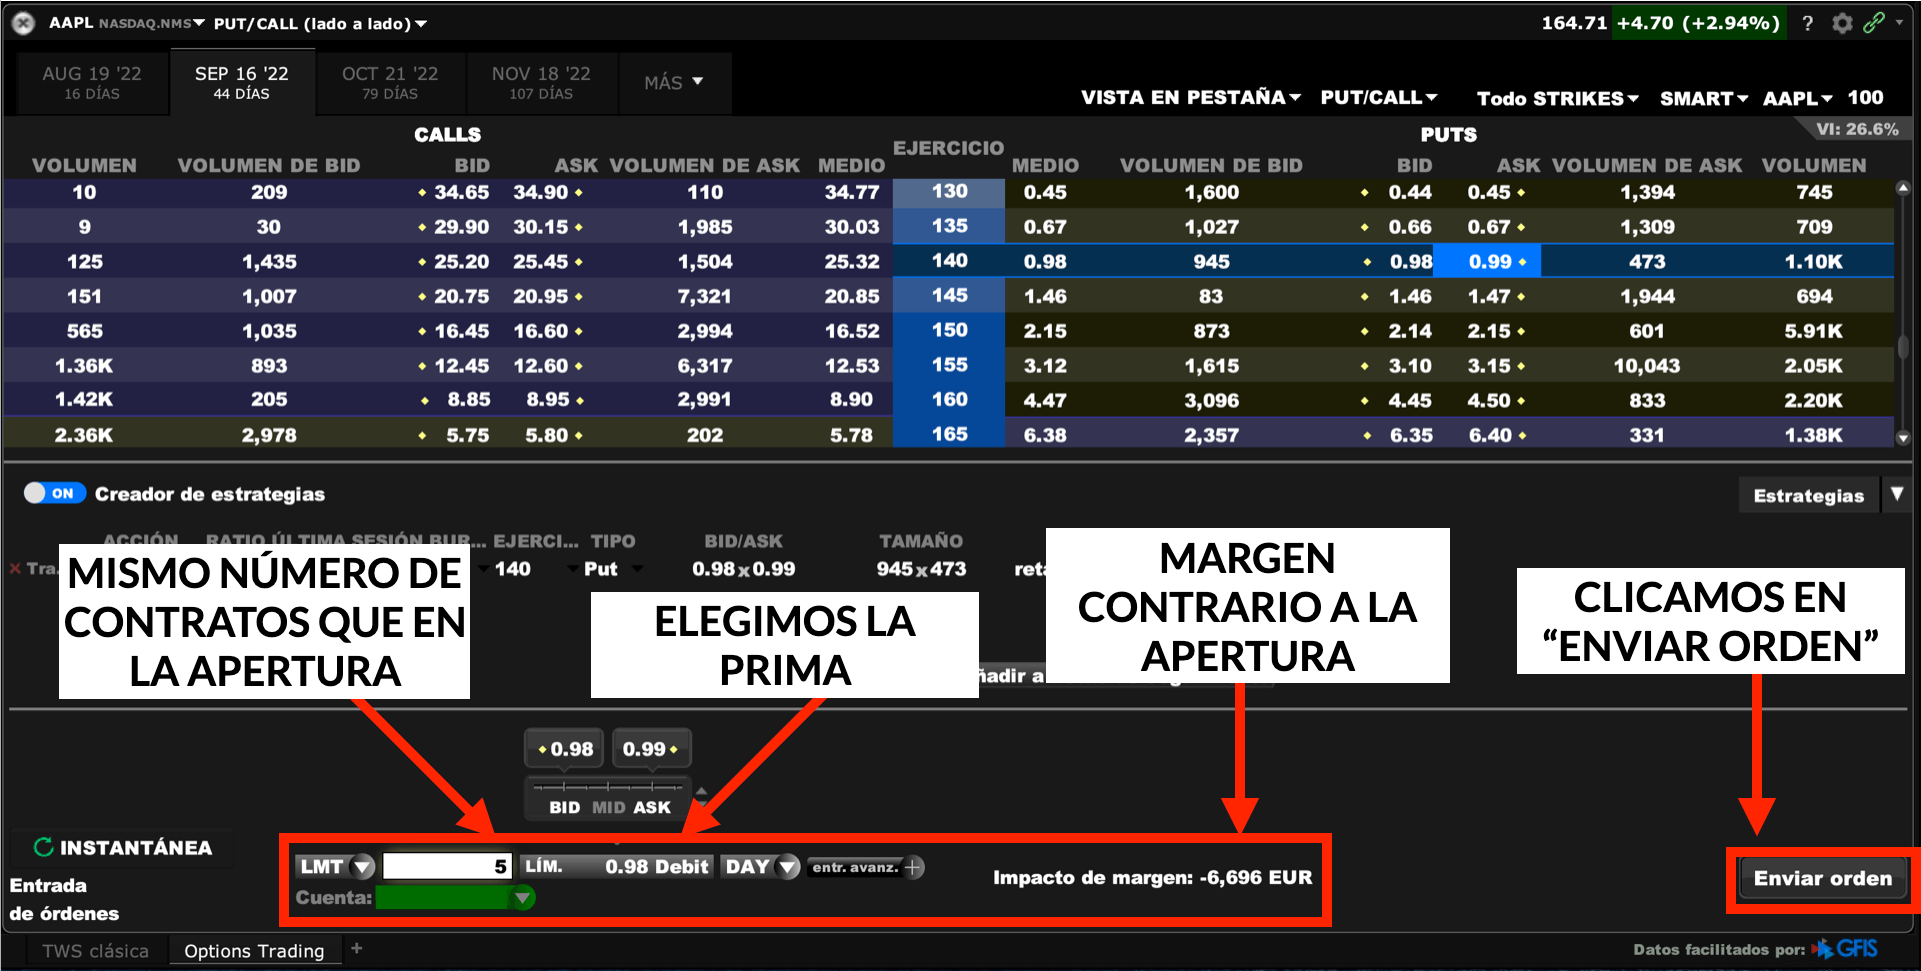Viewport: 1921px width, 971px height.
Task: Click INSTANTÁNEA button
Action: click(122, 848)
